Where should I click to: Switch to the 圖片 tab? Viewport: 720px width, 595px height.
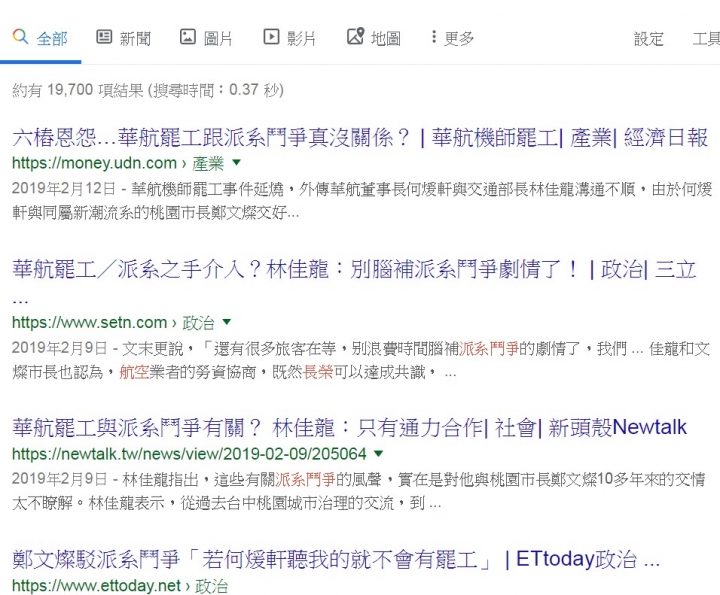[x=206, y=38]
